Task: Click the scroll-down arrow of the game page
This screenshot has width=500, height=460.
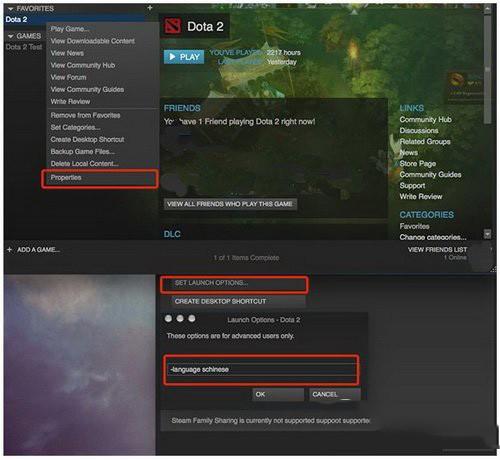Action: coord(487,234)
